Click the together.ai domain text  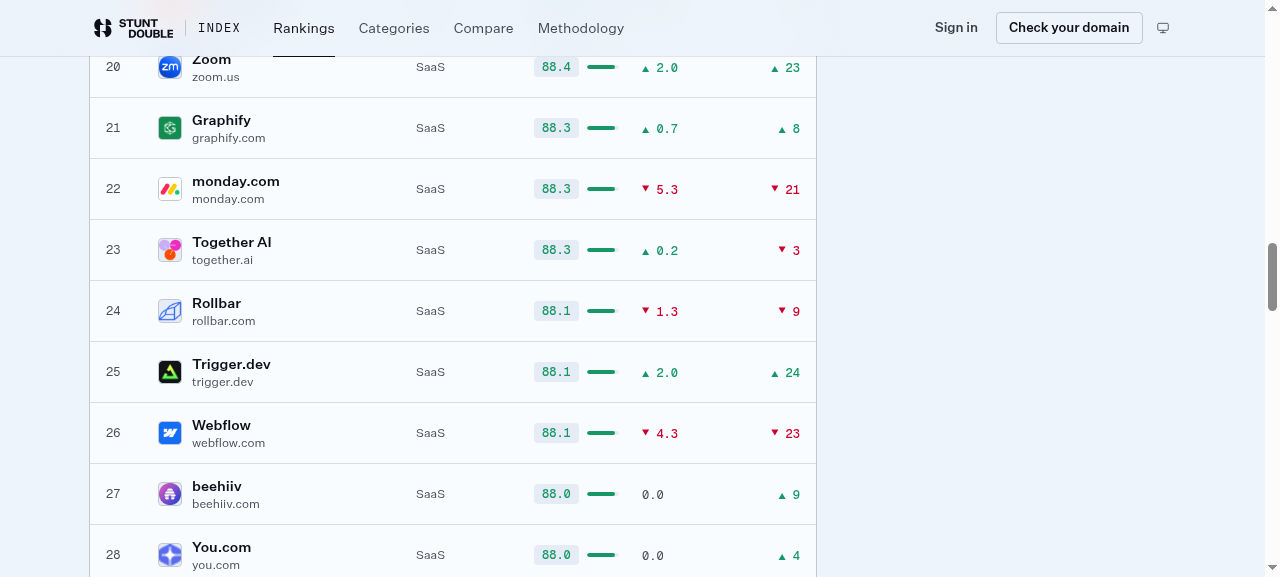point(222,260)
